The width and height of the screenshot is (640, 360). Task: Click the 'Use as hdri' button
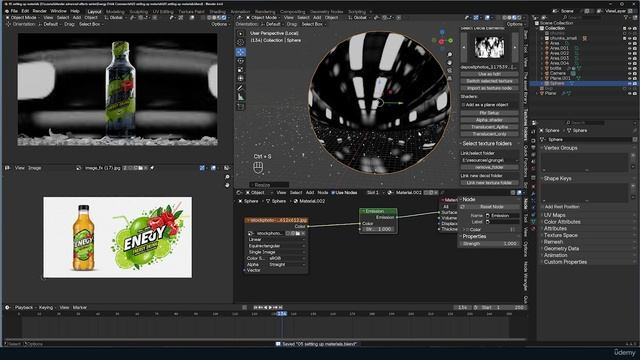point(489,74)
